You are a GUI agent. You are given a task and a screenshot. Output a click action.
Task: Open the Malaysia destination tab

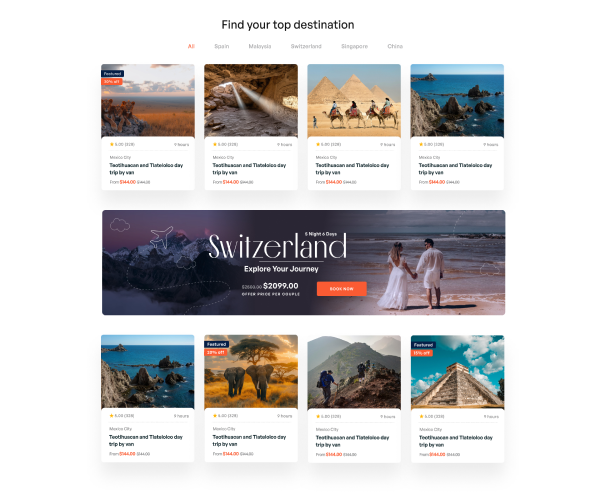[x=260, y=46]
